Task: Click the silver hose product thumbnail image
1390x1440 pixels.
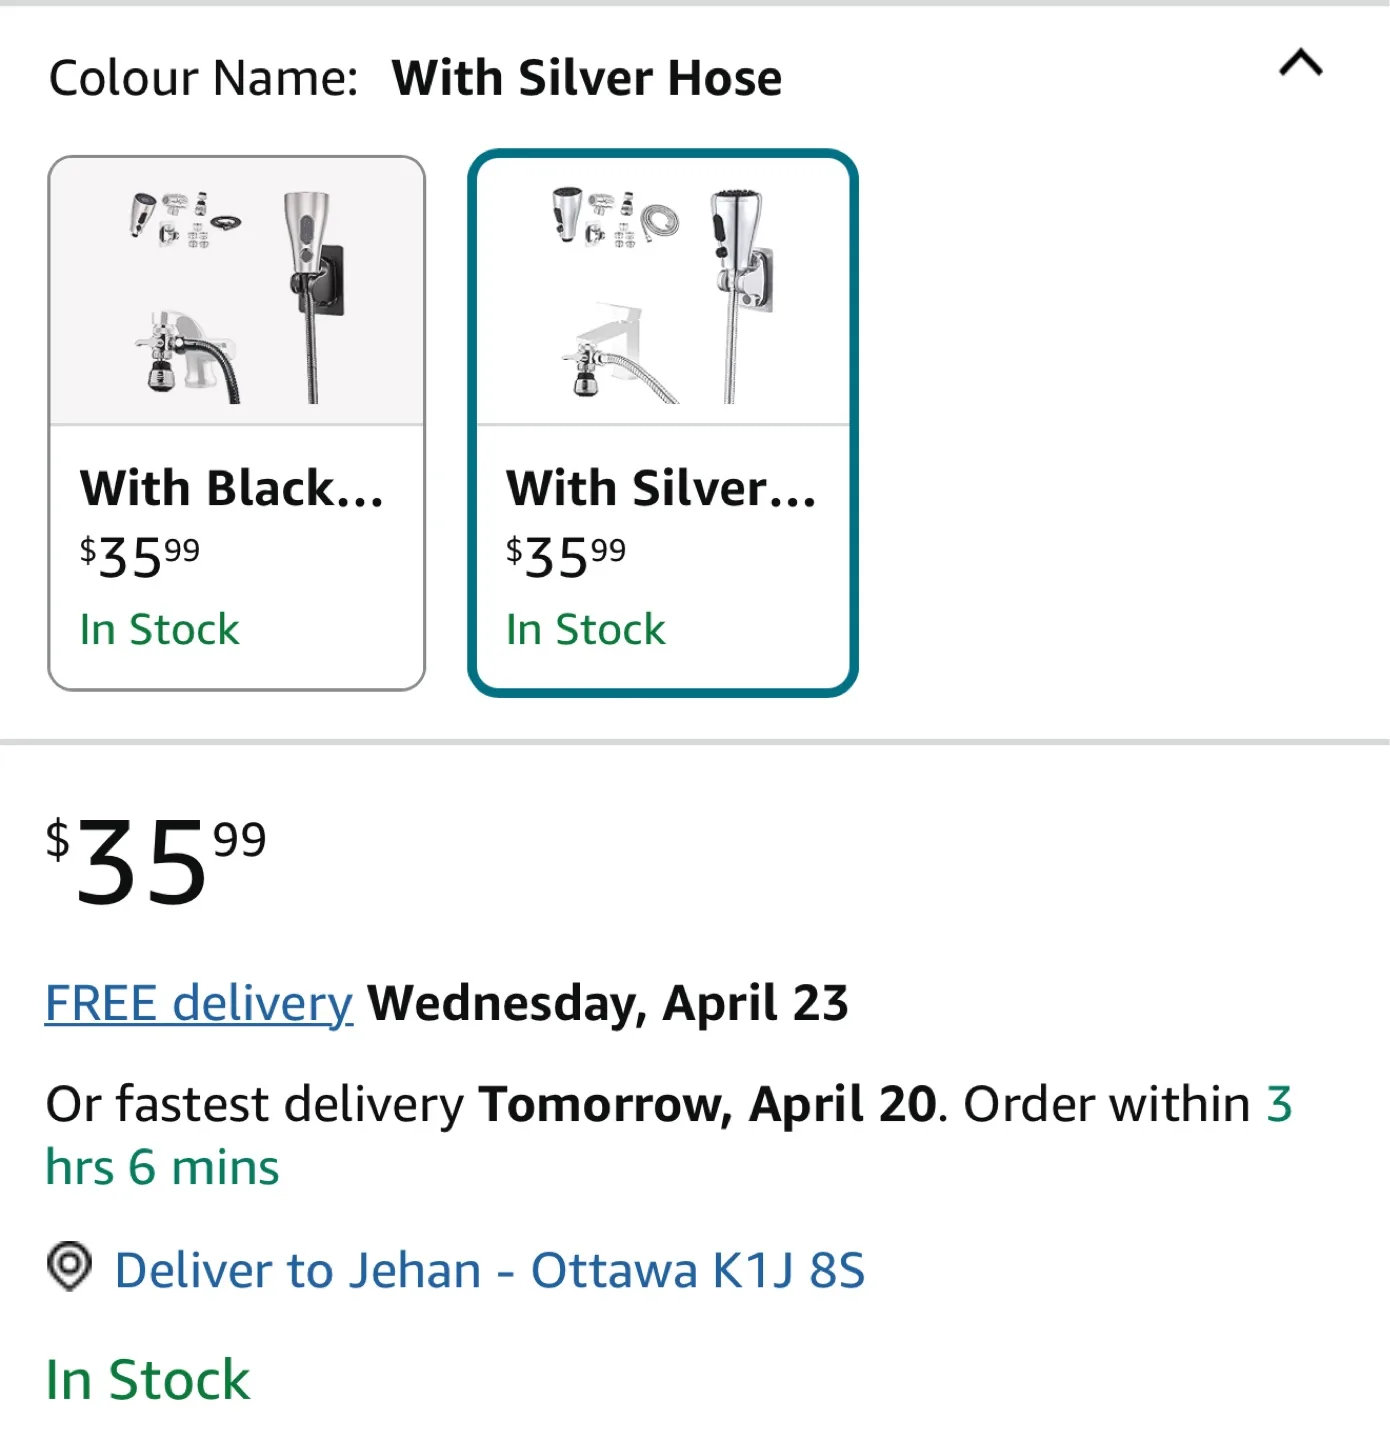Action: click(x=663, y=292)
